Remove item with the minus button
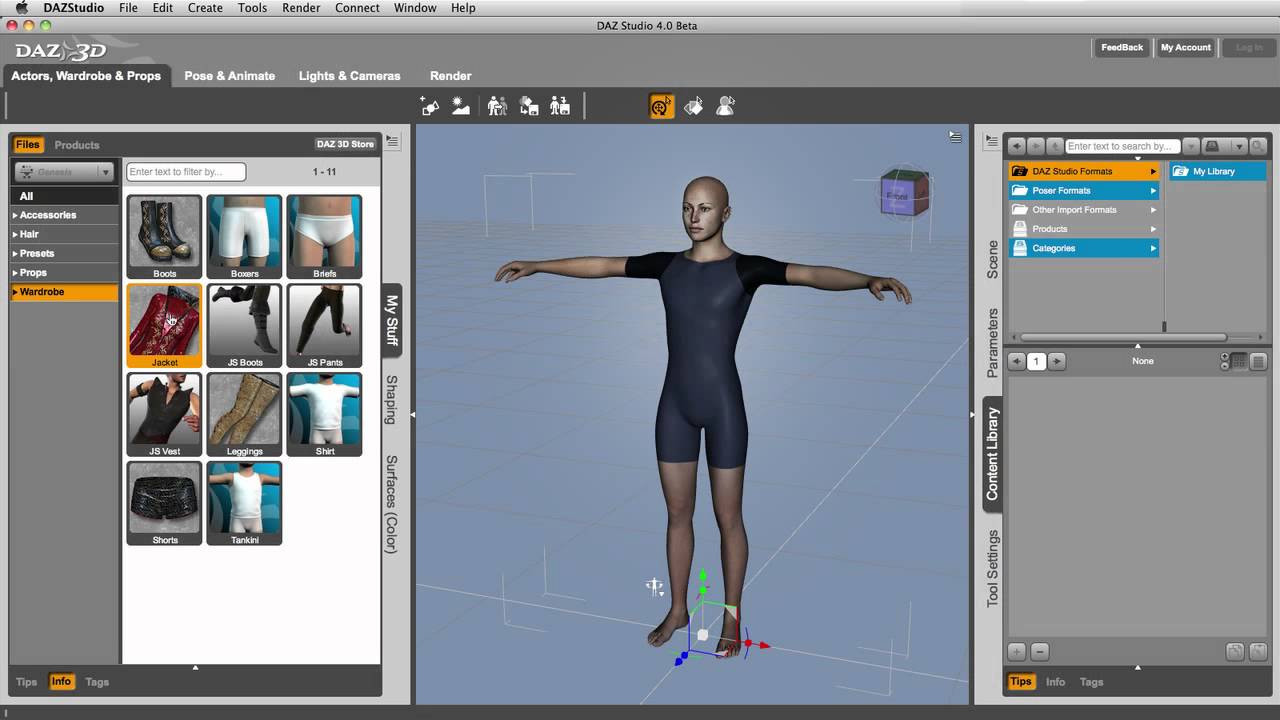 [x=1039, y=652]
